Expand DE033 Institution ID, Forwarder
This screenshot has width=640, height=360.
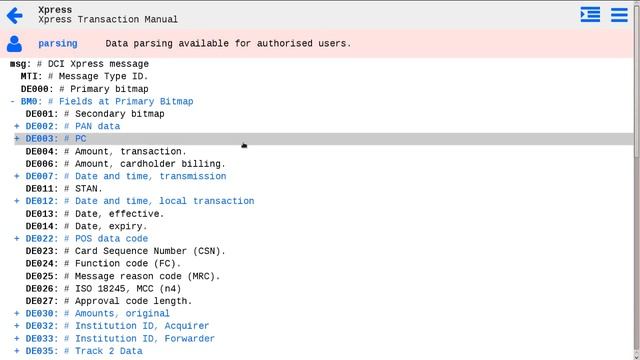(17, 339)
